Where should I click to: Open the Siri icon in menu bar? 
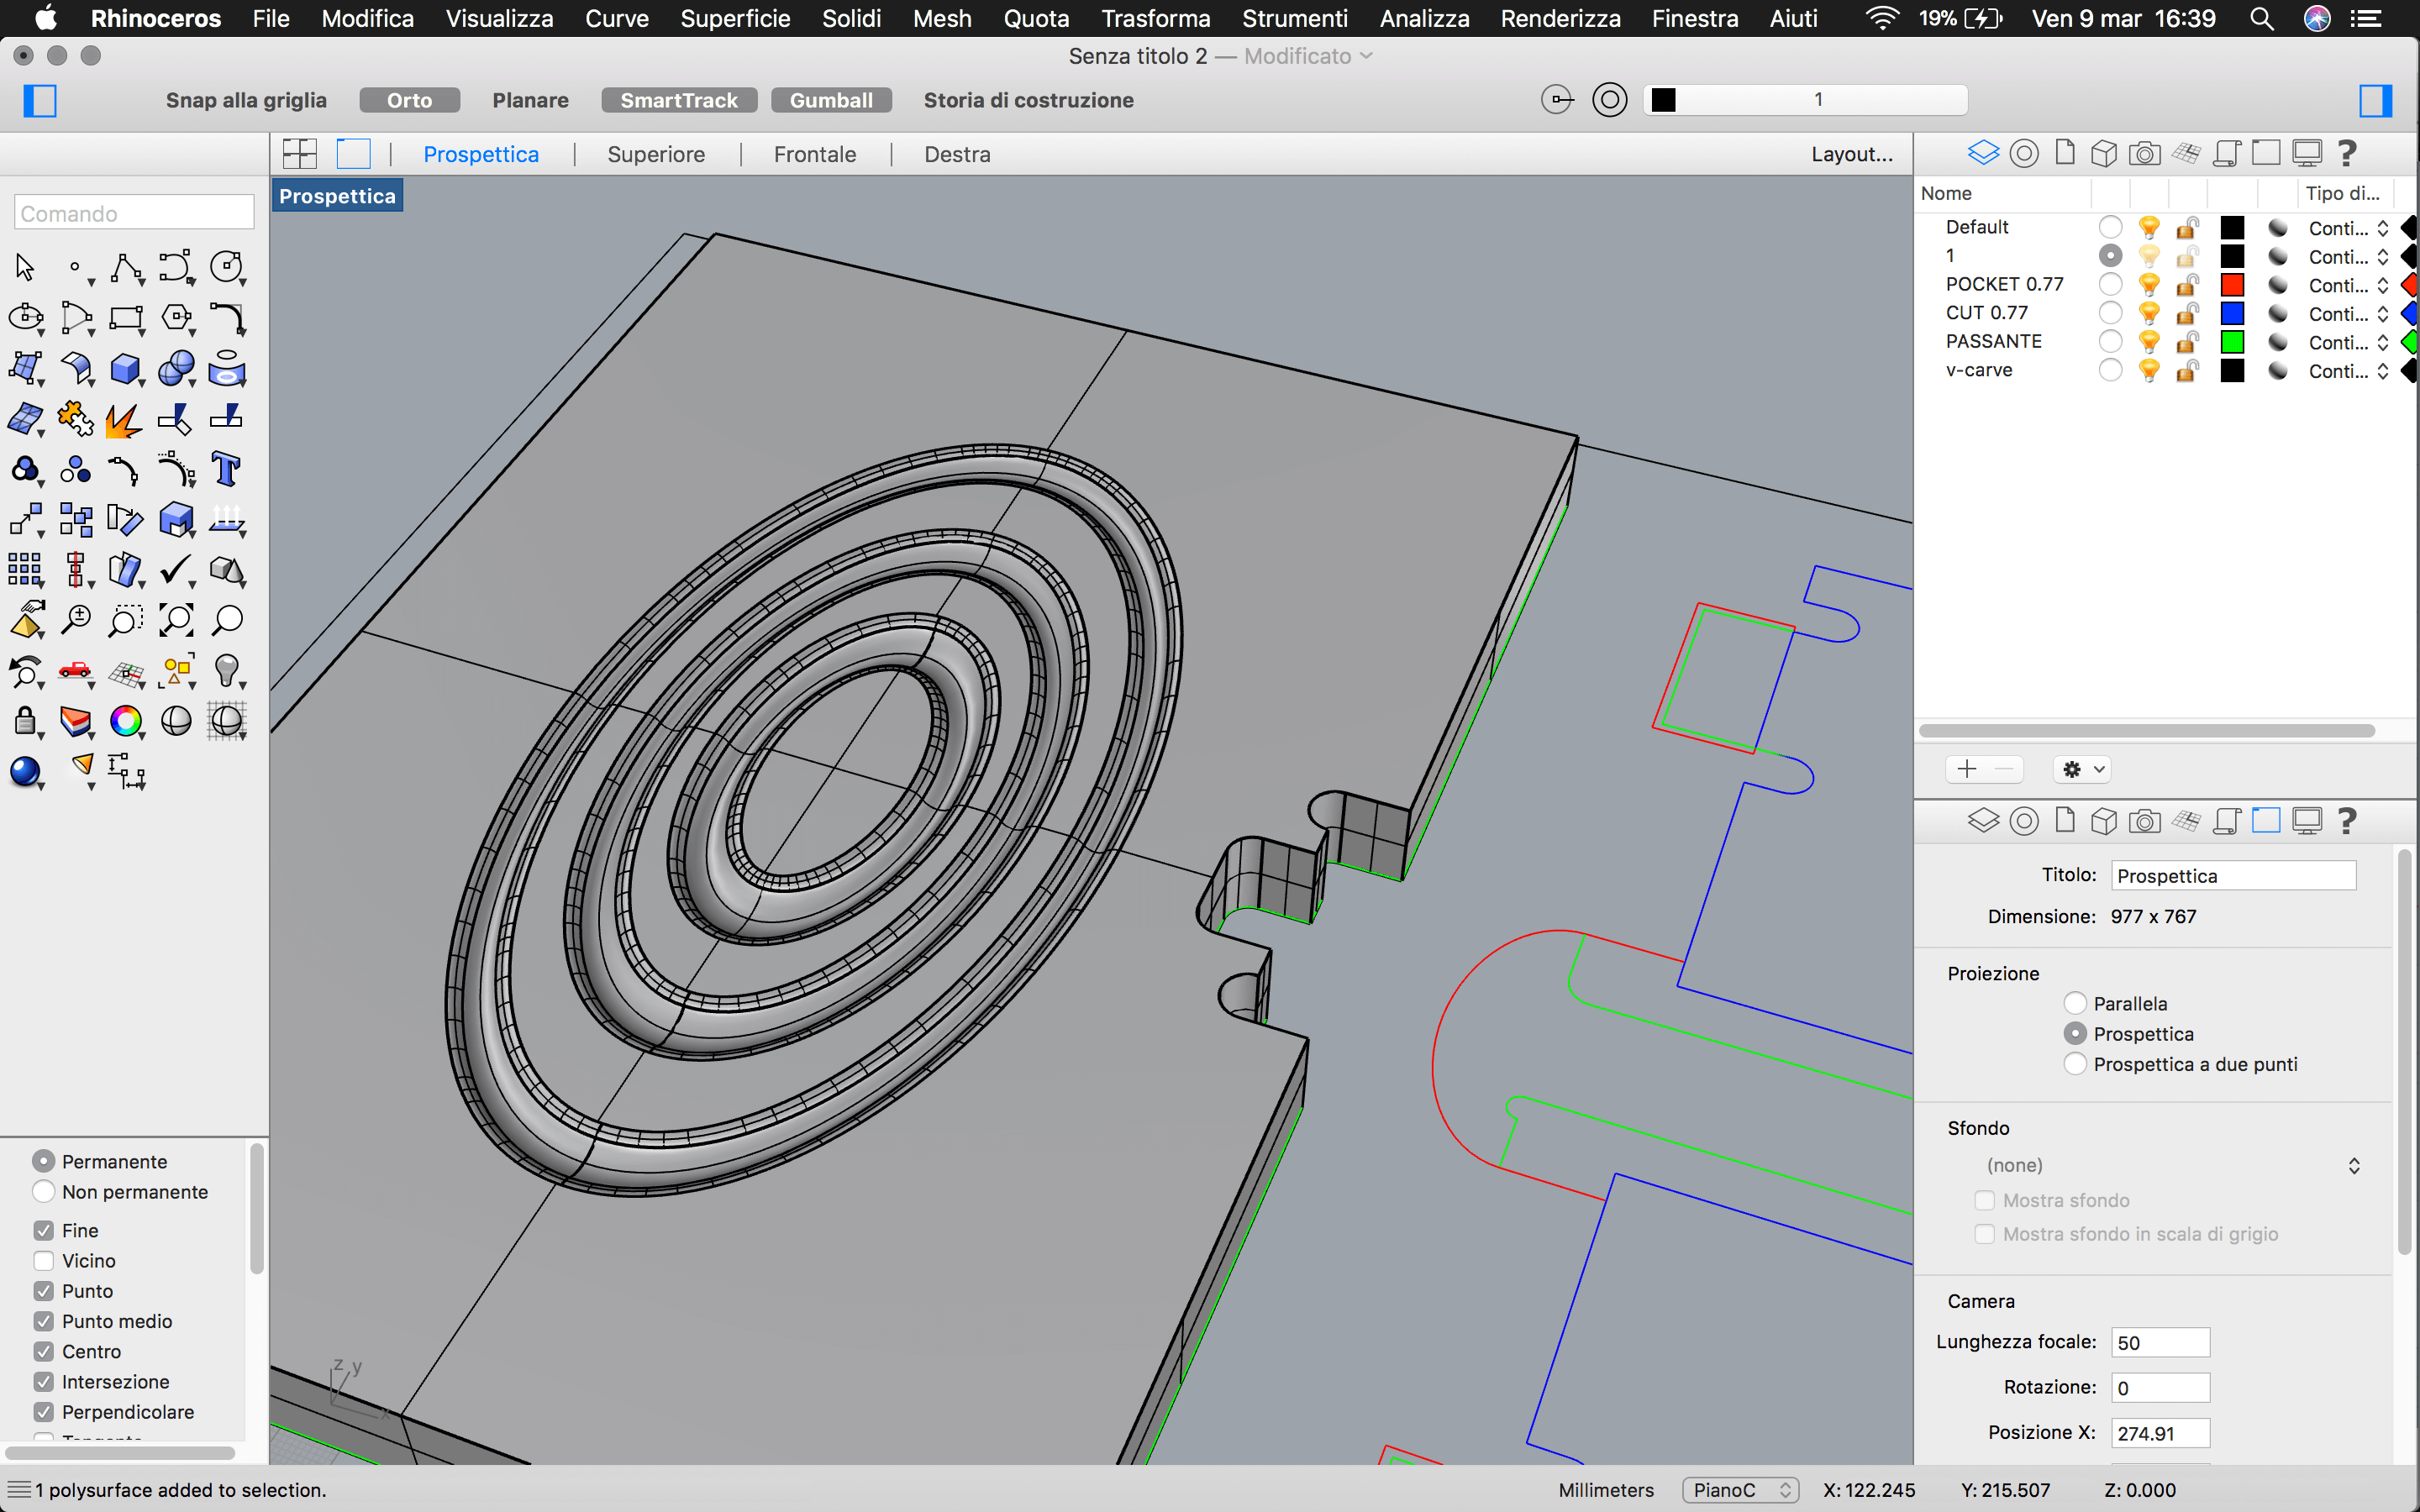tap(2317, 18)
